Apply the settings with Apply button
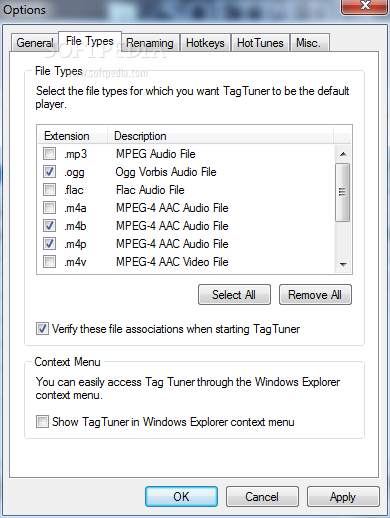The width and height of the screenshot is (390, 518). [343, 497]
